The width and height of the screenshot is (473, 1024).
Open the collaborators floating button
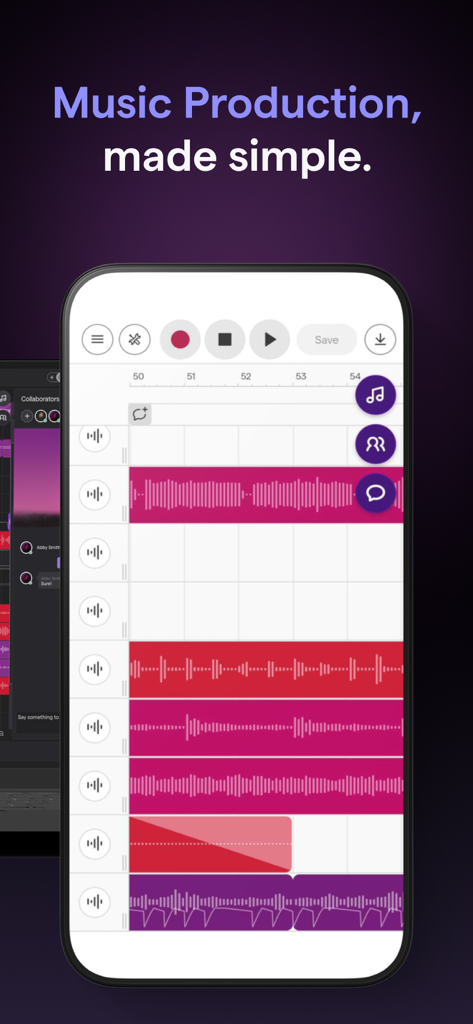click(x=376, y=444)
